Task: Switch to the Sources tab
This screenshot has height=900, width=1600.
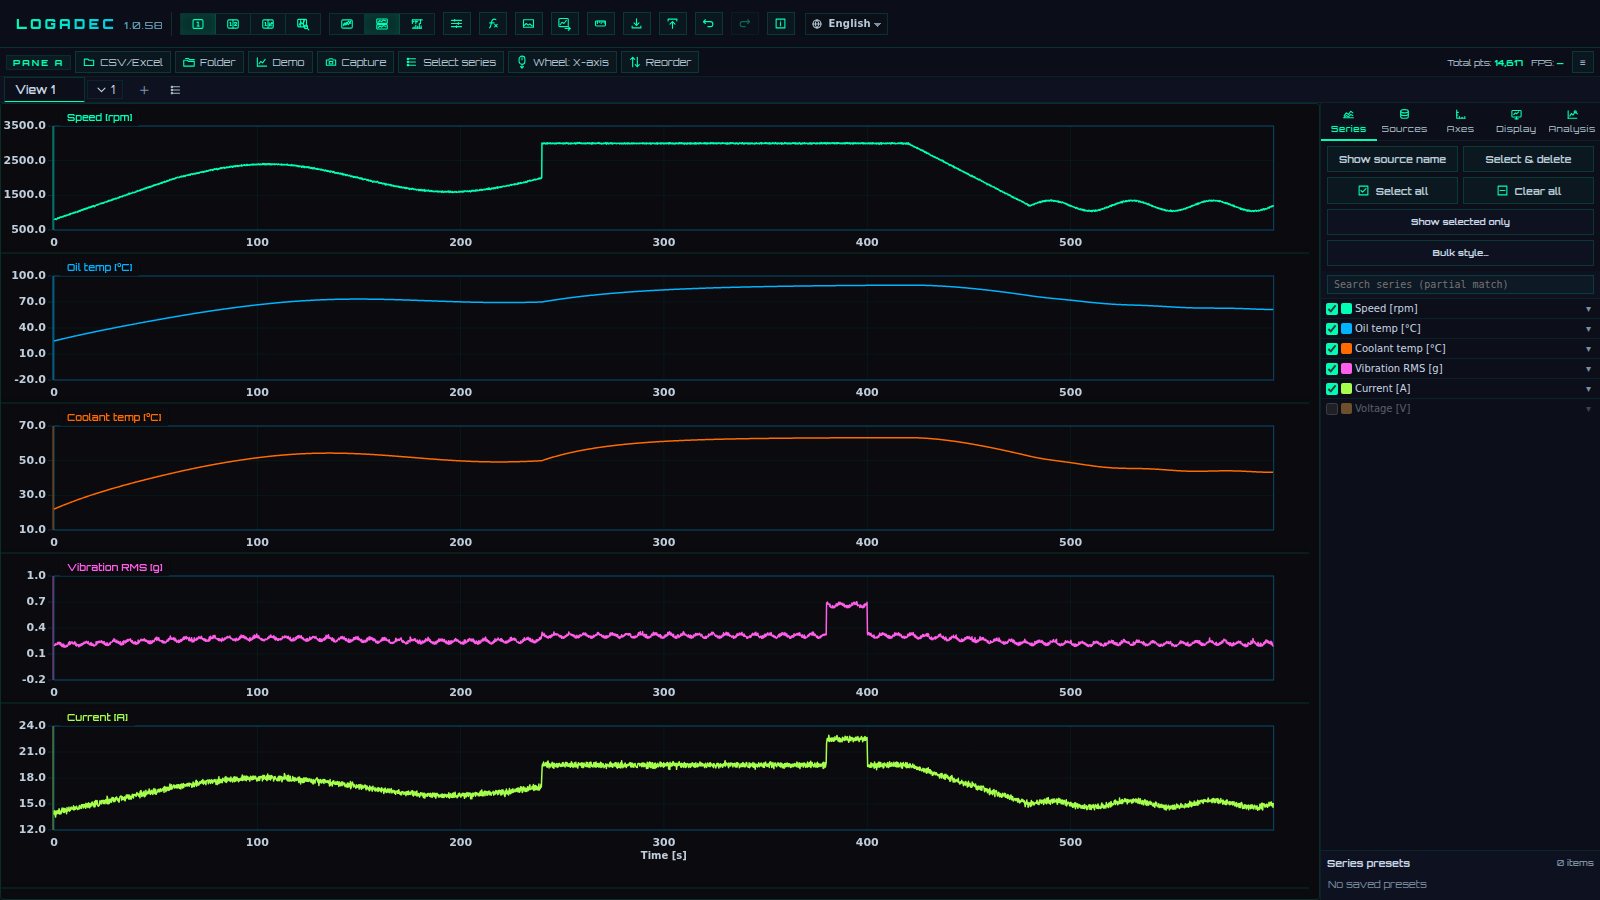Action: coord(1404,121)
